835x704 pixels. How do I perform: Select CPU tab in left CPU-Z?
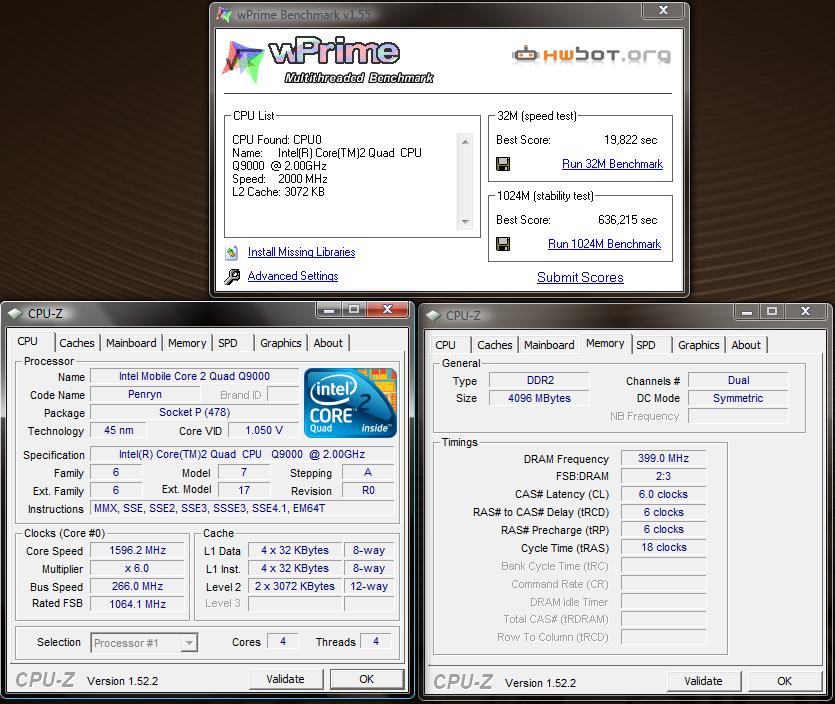28,341
